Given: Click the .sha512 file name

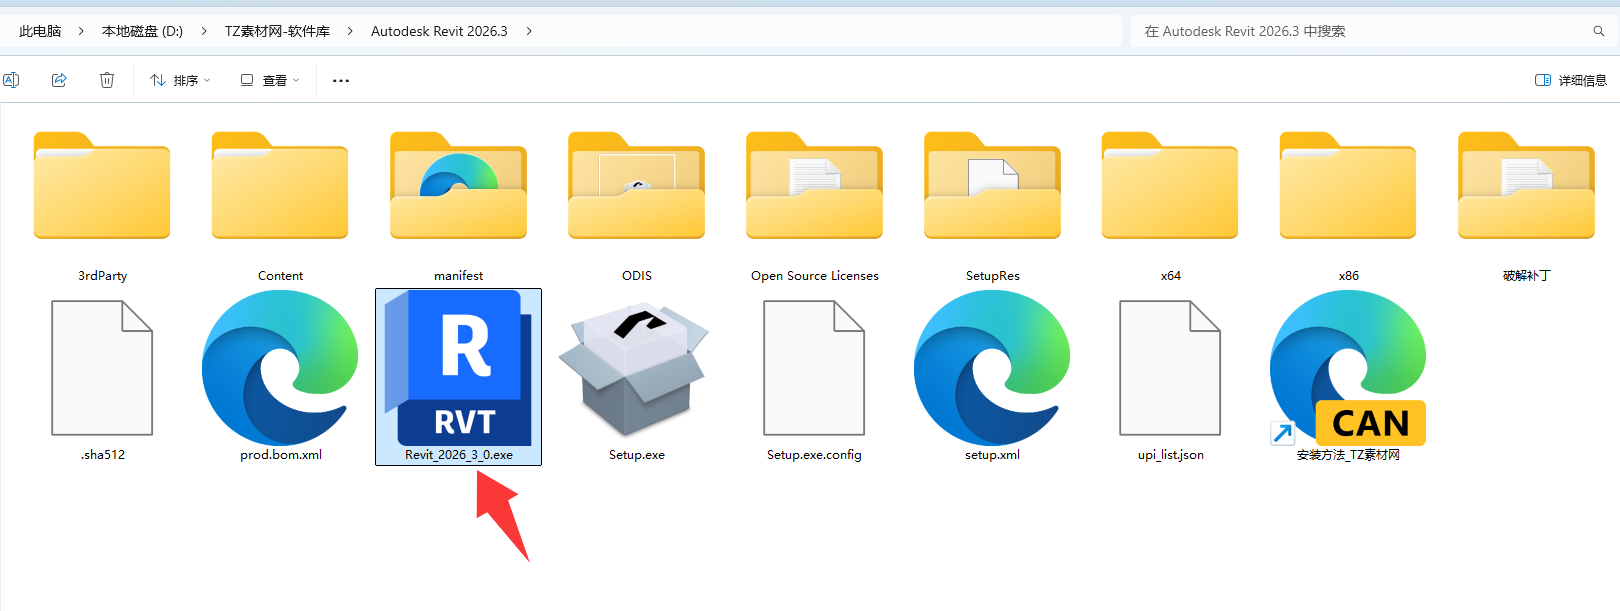Looking at the screenshot, I should pyautogui.click(x=102, y=455).
